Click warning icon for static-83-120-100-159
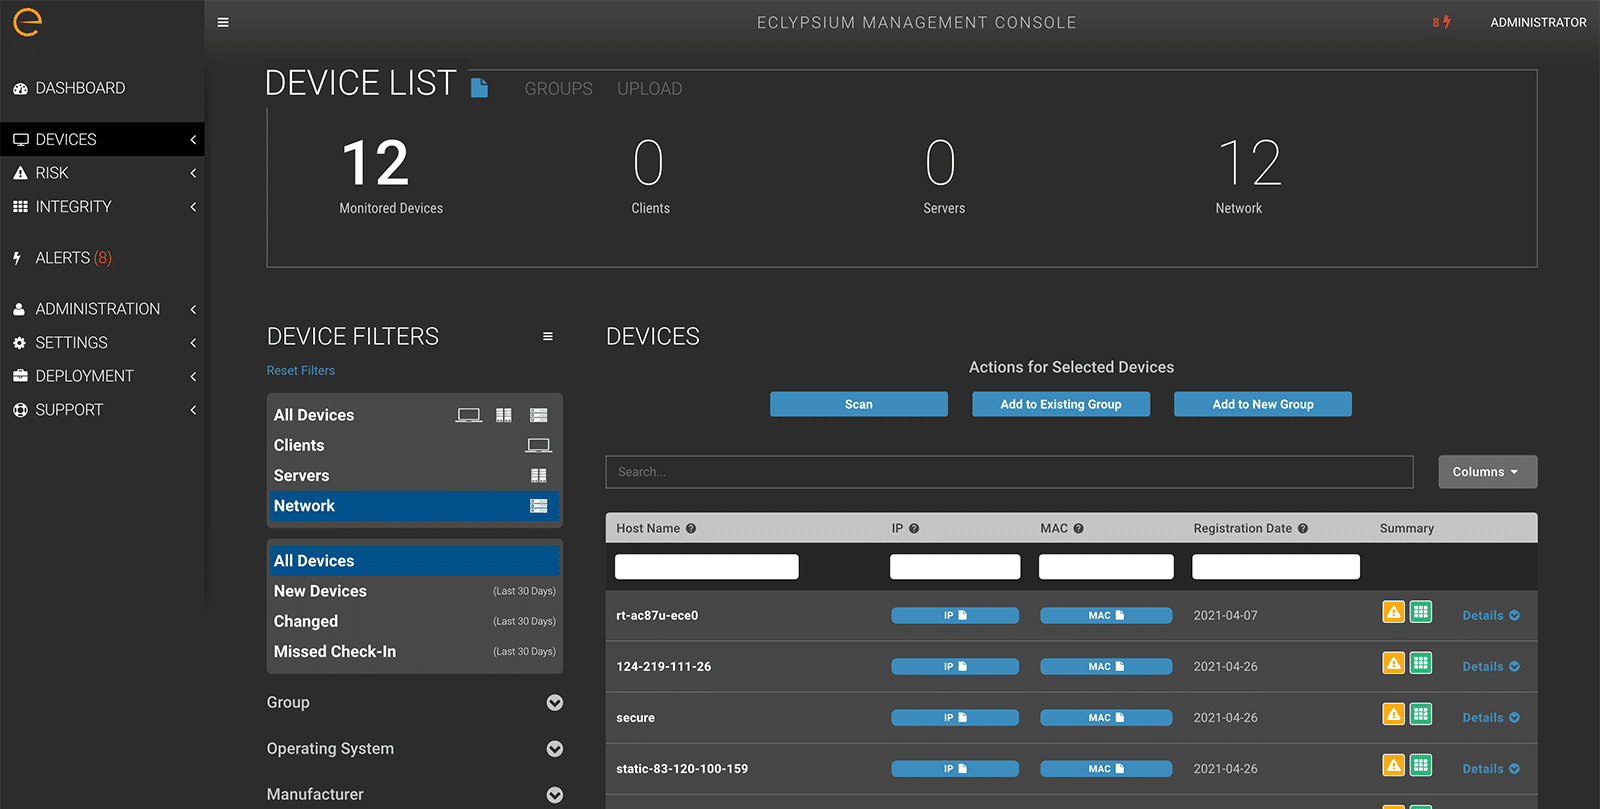Screen dimensions: 1600x809 1394,765
